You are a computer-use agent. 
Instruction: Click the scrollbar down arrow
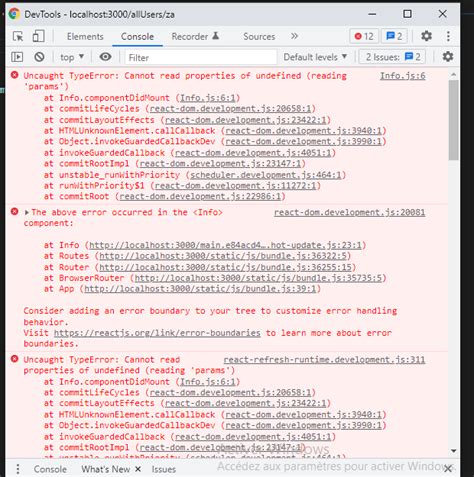click(x=453, y=451)
